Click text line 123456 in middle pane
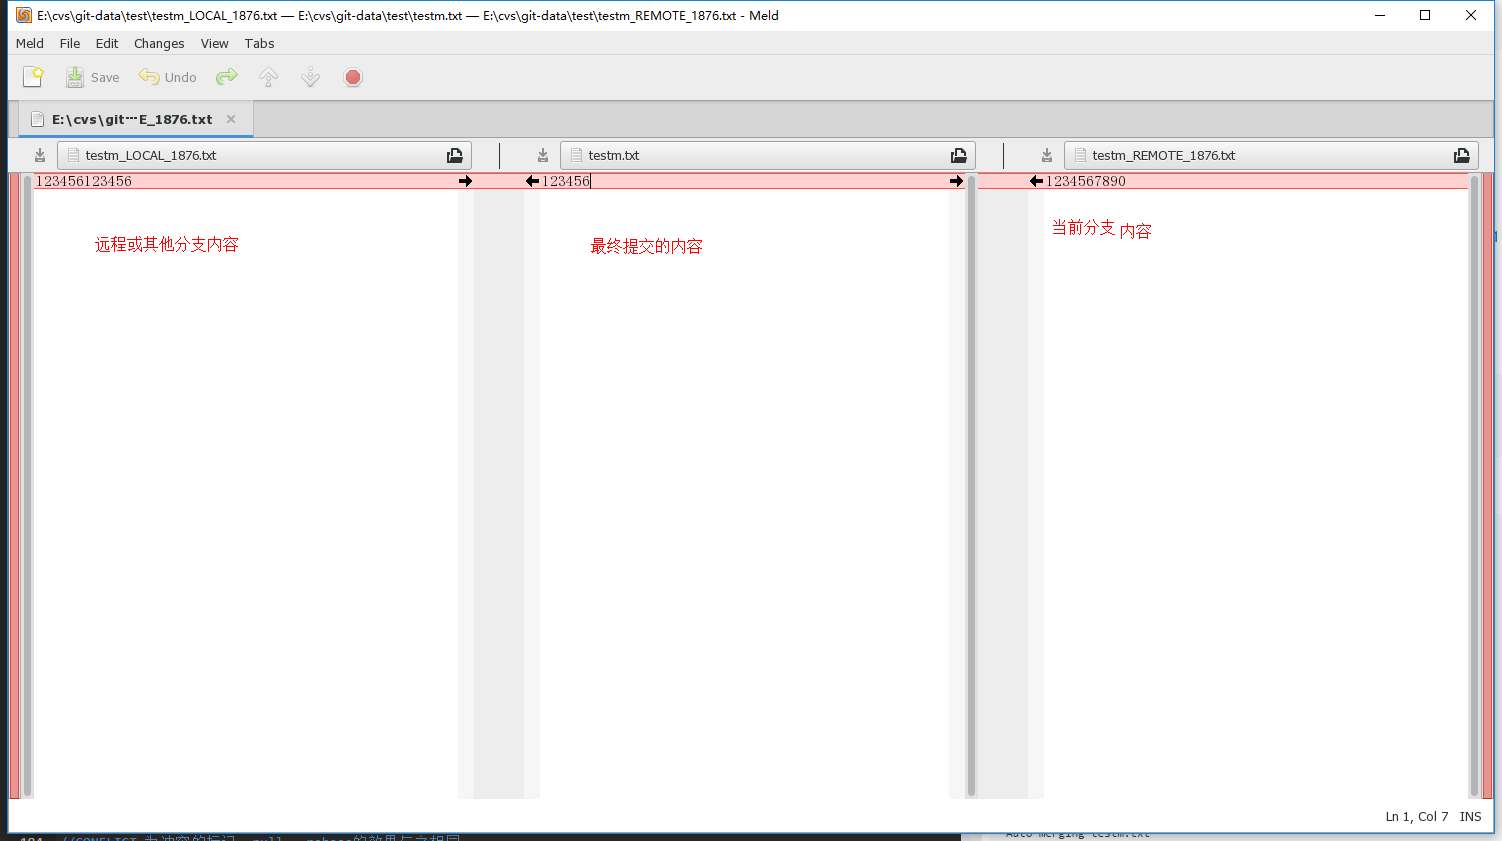Viewport: 1502px width, 841px height. pyautogui.click(x=566, y=181)
